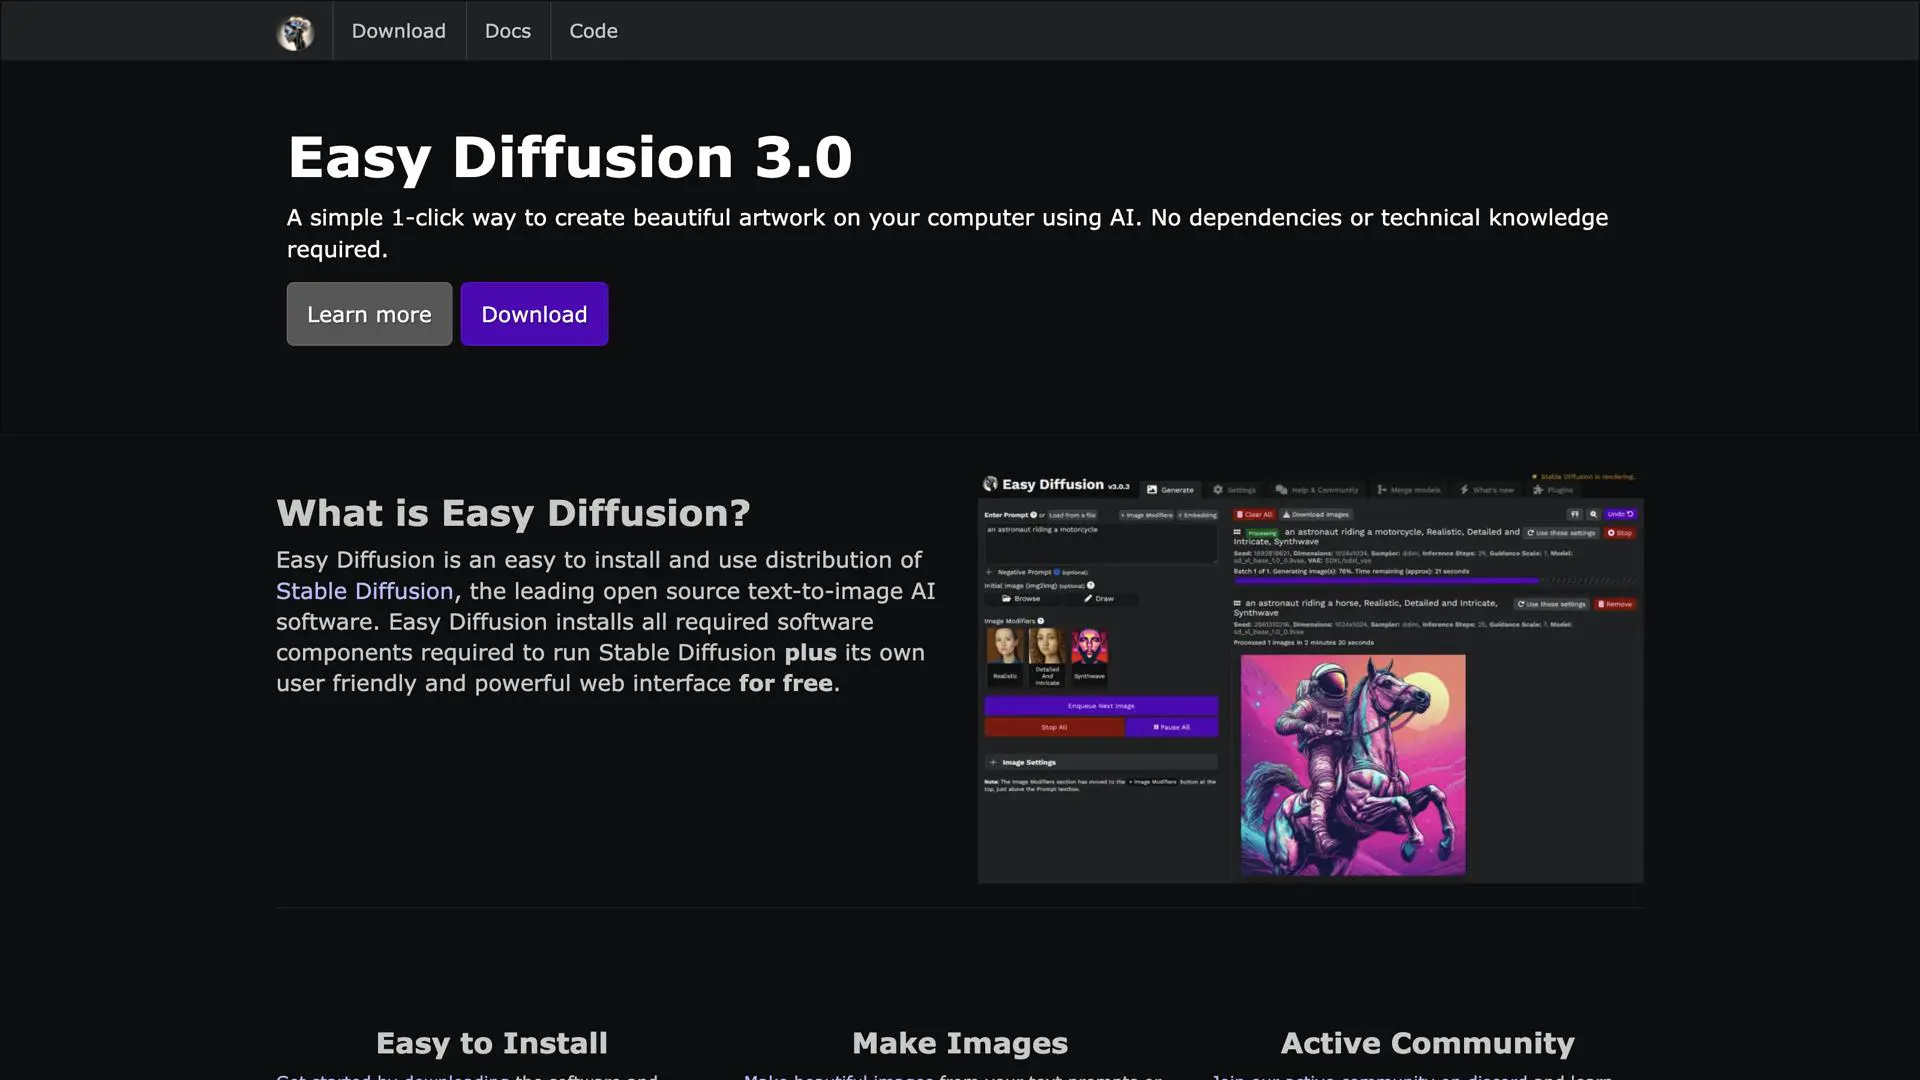This screenshot has width=1920, height=1080.
Task: Click the Stable Diffusion hyperlink
Action: [364, 591]
